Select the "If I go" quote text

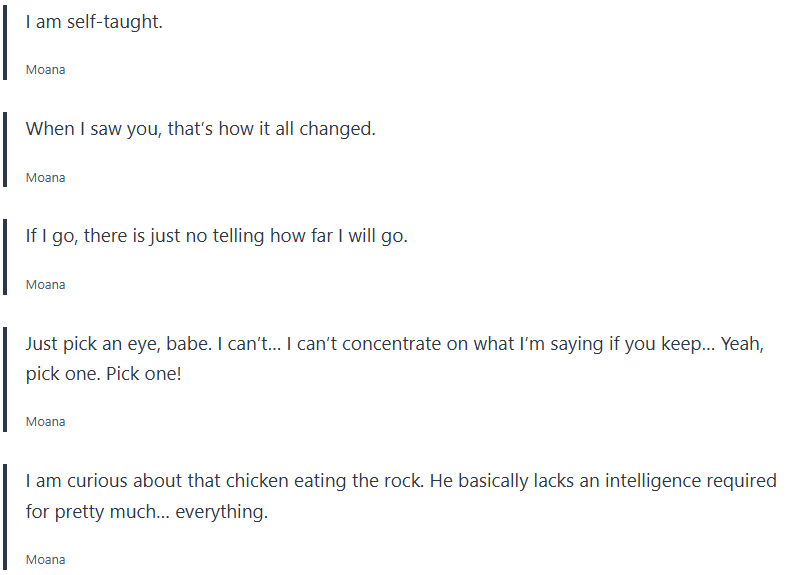(x=216, y=237)
